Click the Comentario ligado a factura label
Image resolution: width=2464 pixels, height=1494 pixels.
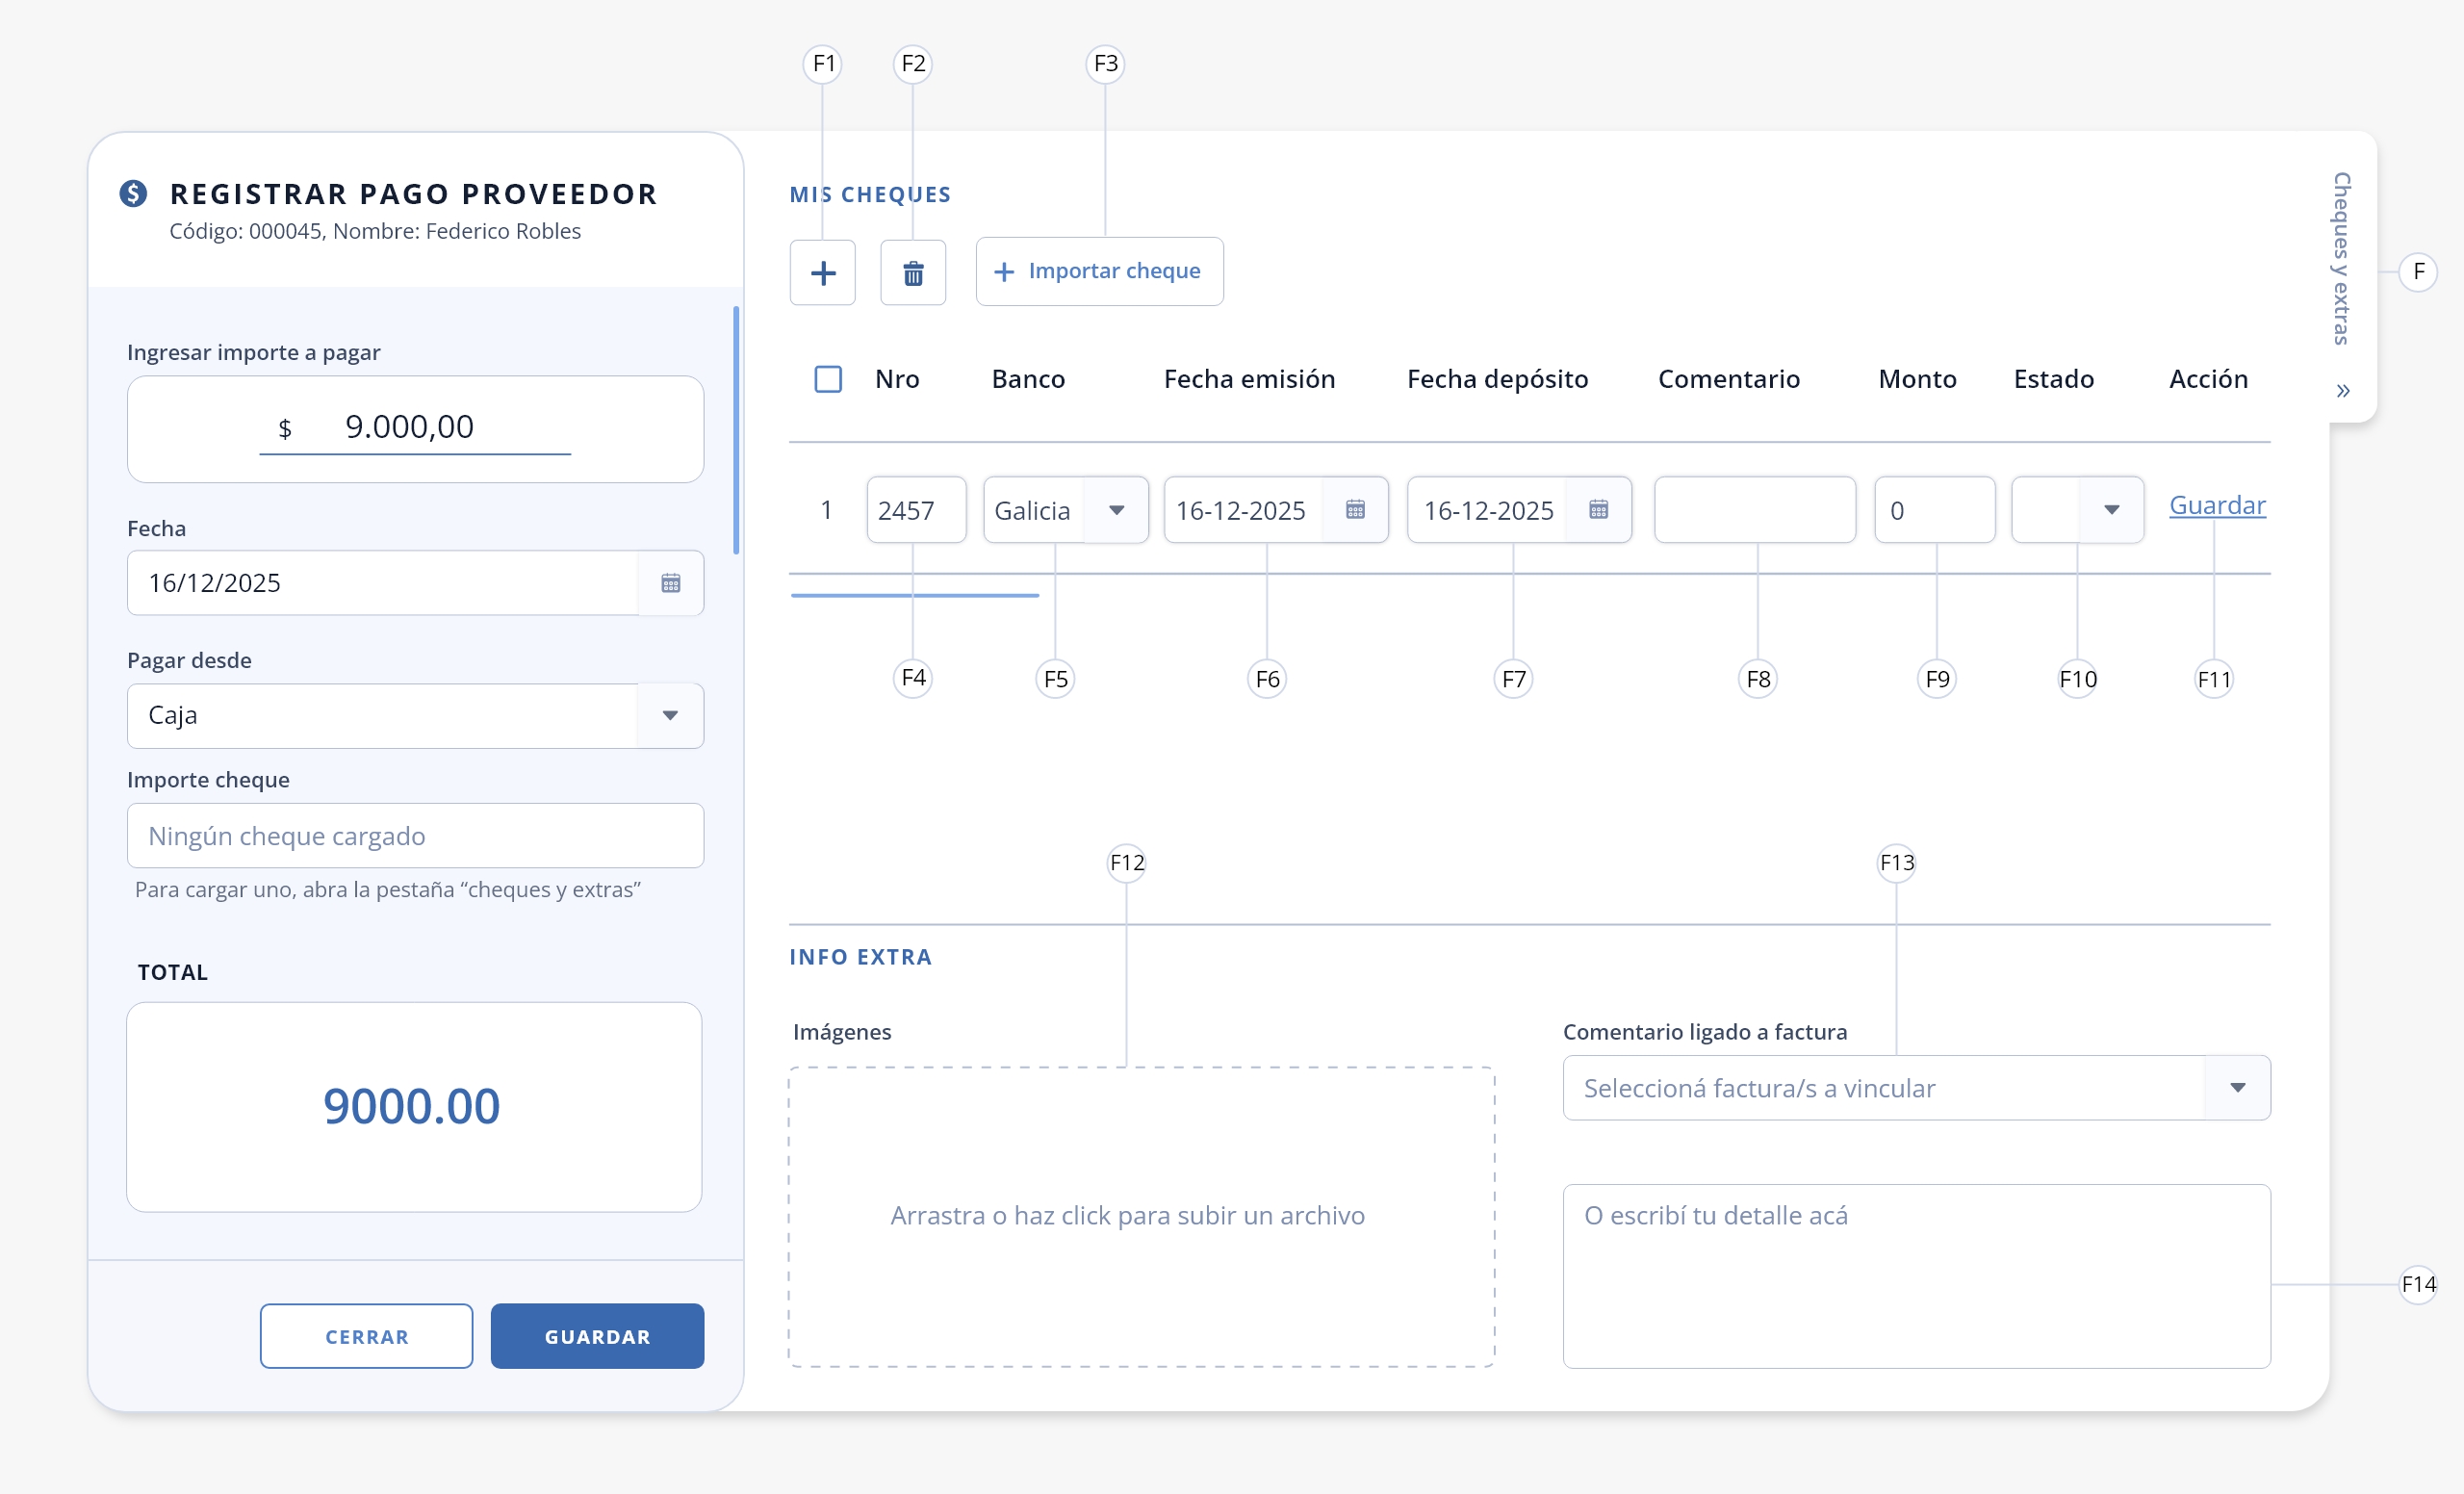point(1705,1032)
